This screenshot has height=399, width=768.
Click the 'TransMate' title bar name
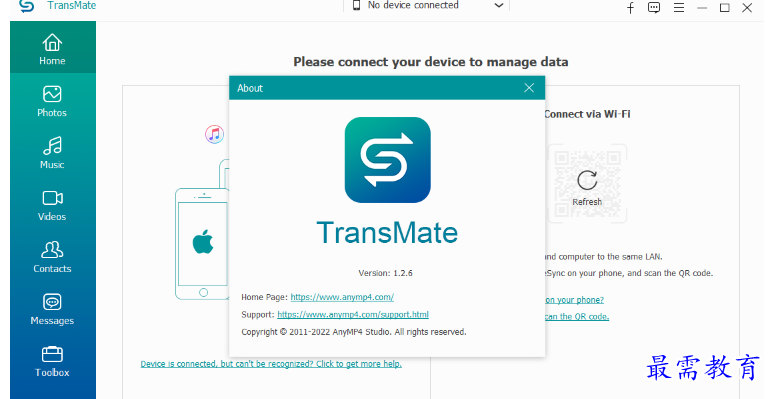tap(72, 5)
